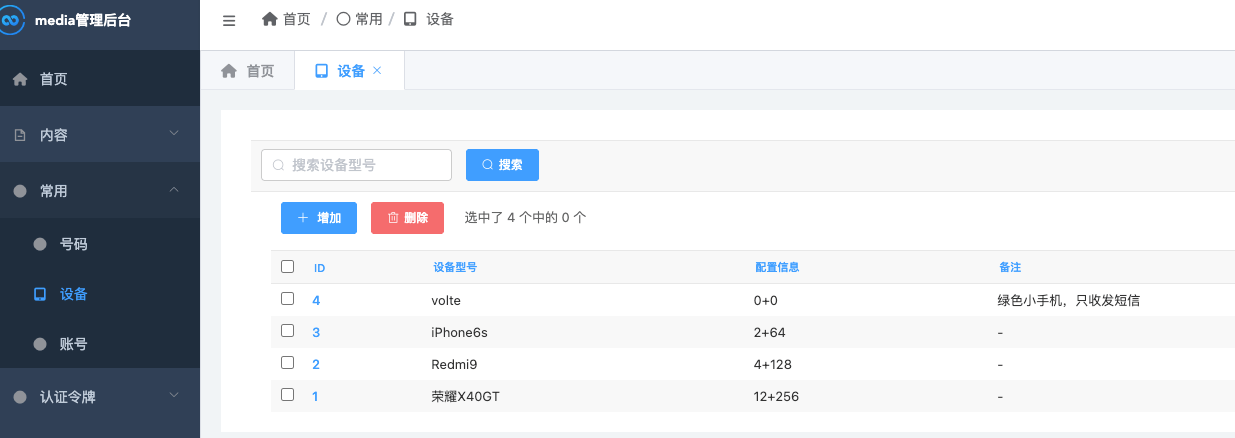The image size is (1235, 438).
Task: Click the 4+128 configuration cell
Action: 773,364
